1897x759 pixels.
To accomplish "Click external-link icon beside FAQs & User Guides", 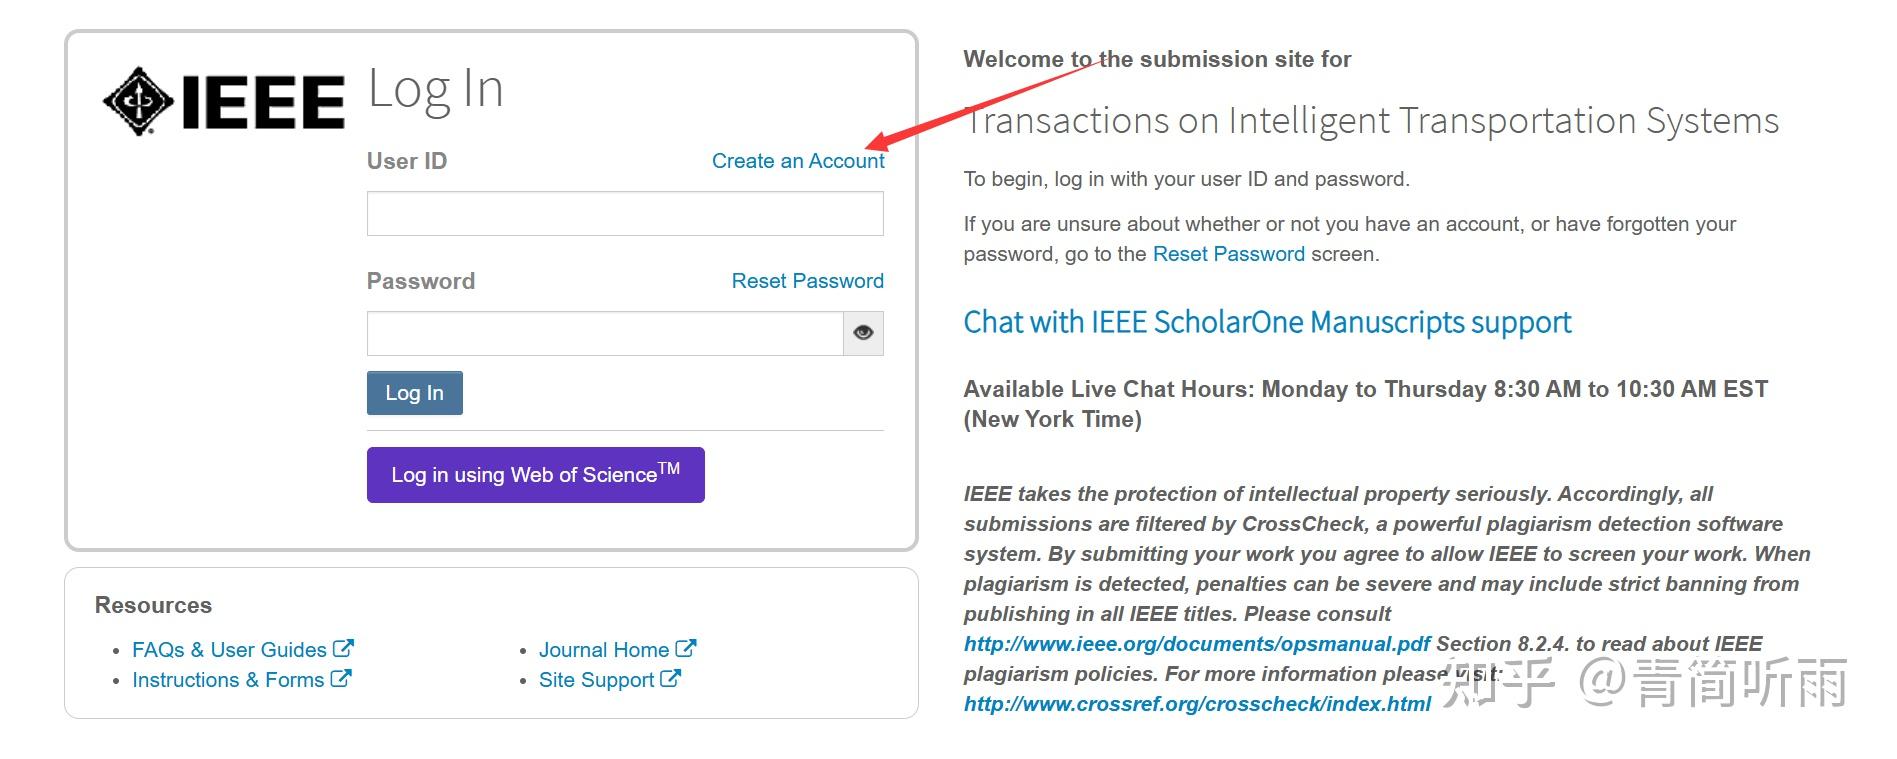I will coord(343,649).
